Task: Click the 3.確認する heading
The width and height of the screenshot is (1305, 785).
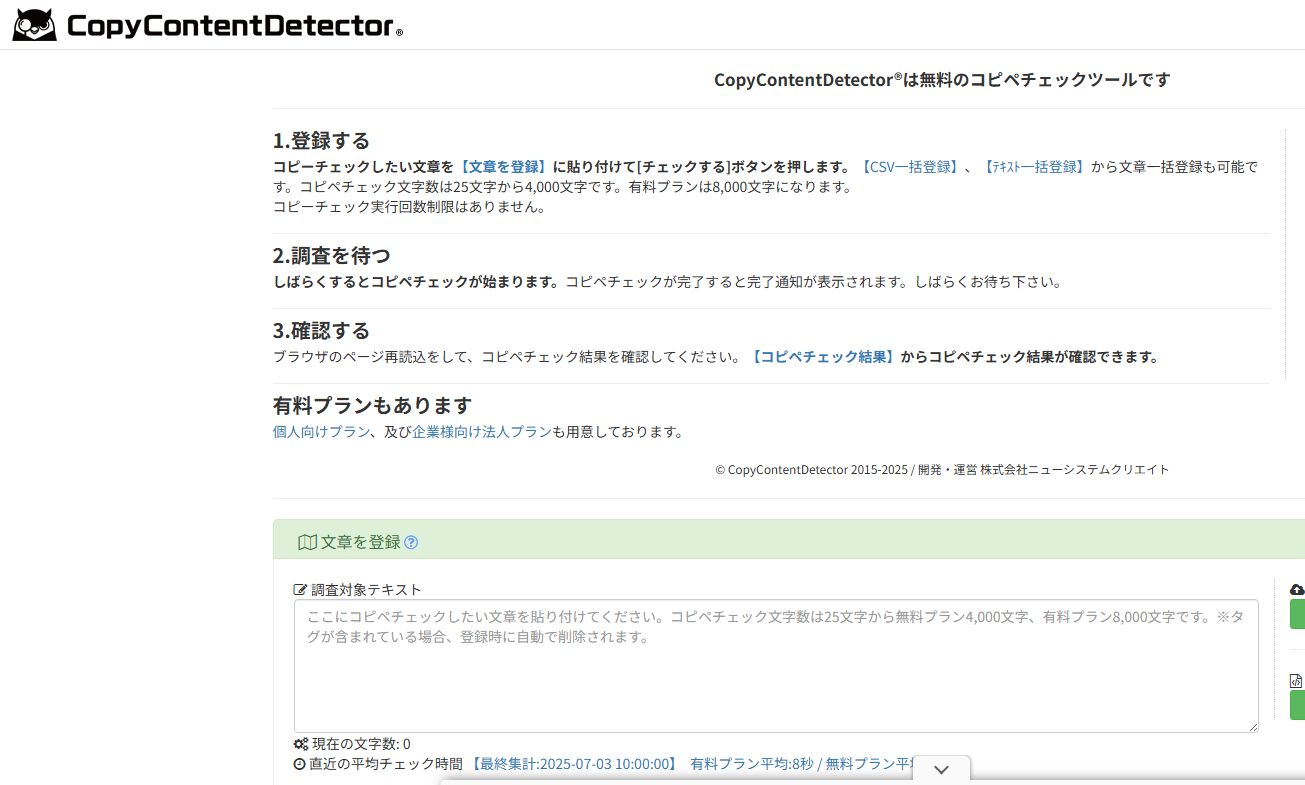Action: (x=322, y=330)
